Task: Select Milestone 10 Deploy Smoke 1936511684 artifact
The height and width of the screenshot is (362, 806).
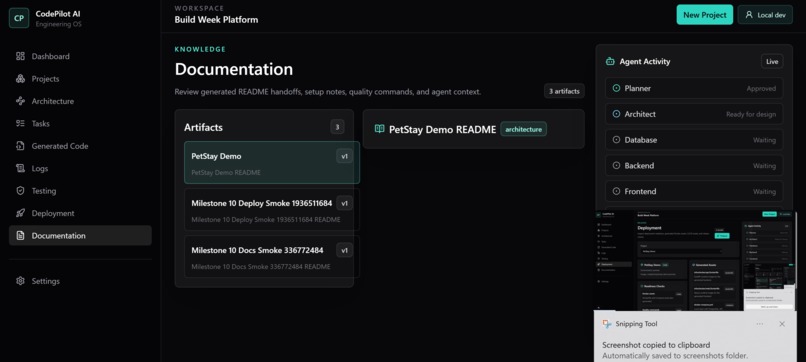Action: pyautogui.click(x=272, y=210)
